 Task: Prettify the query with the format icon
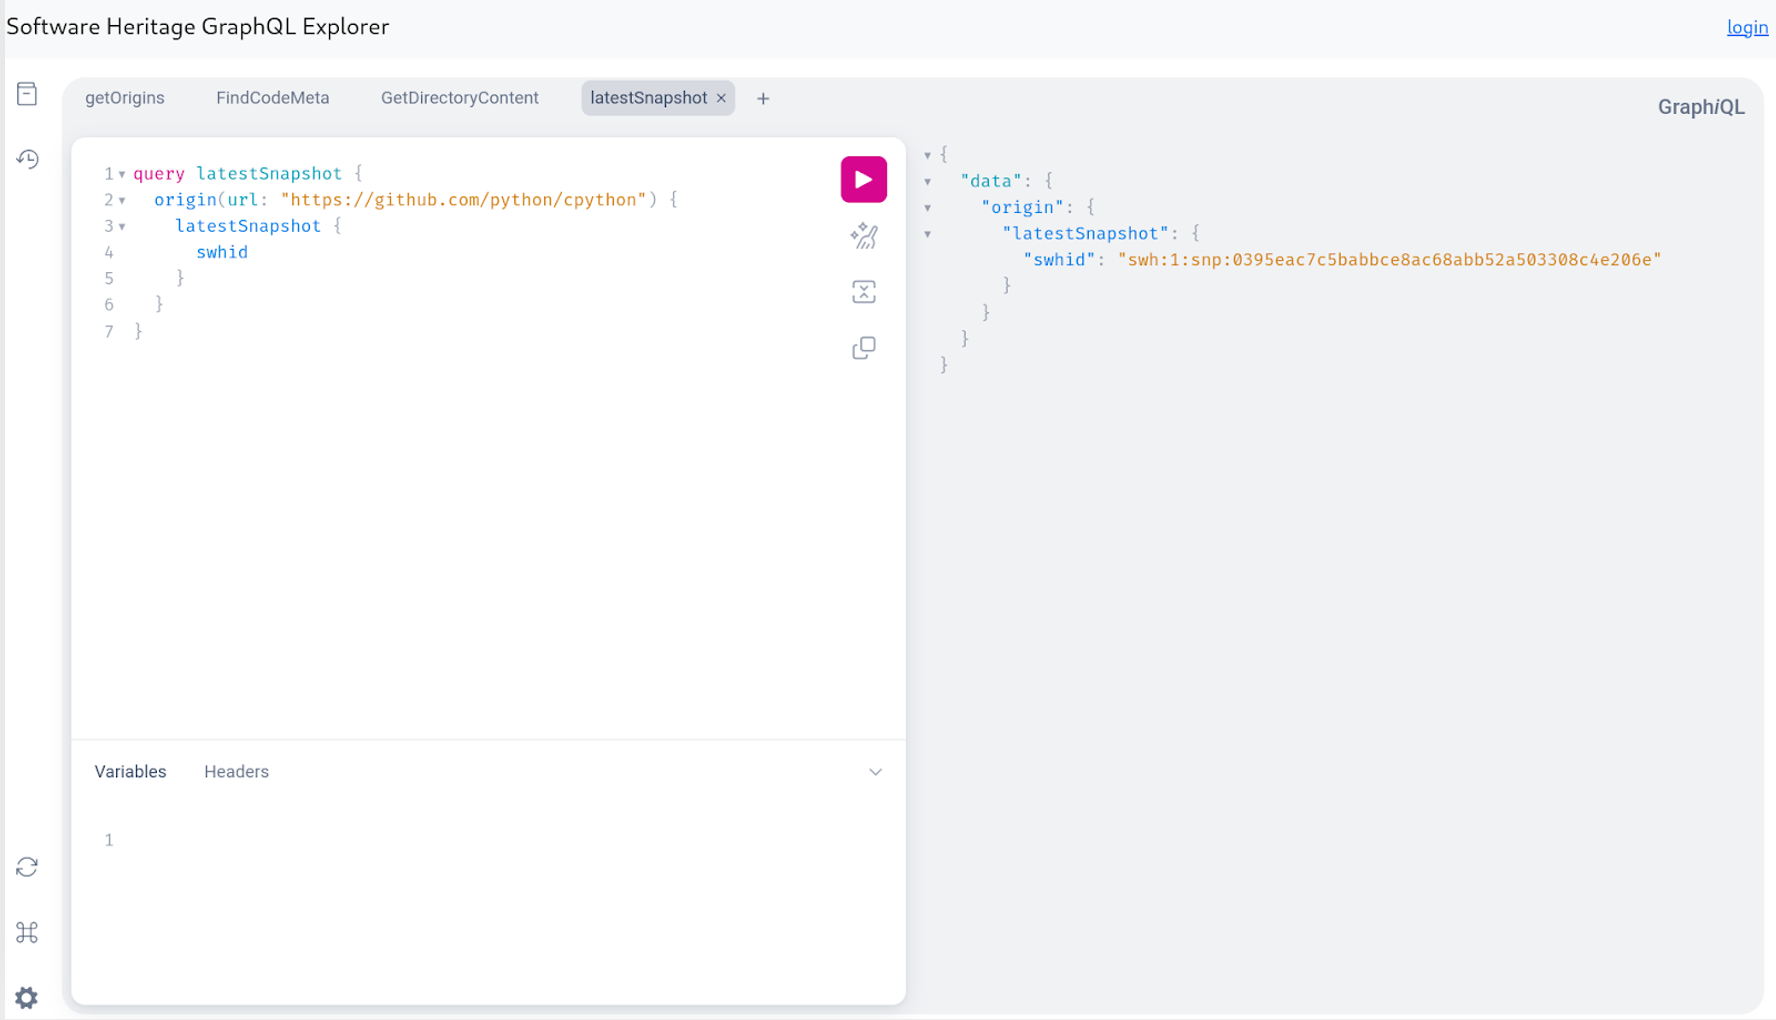(x=863, y=236)
